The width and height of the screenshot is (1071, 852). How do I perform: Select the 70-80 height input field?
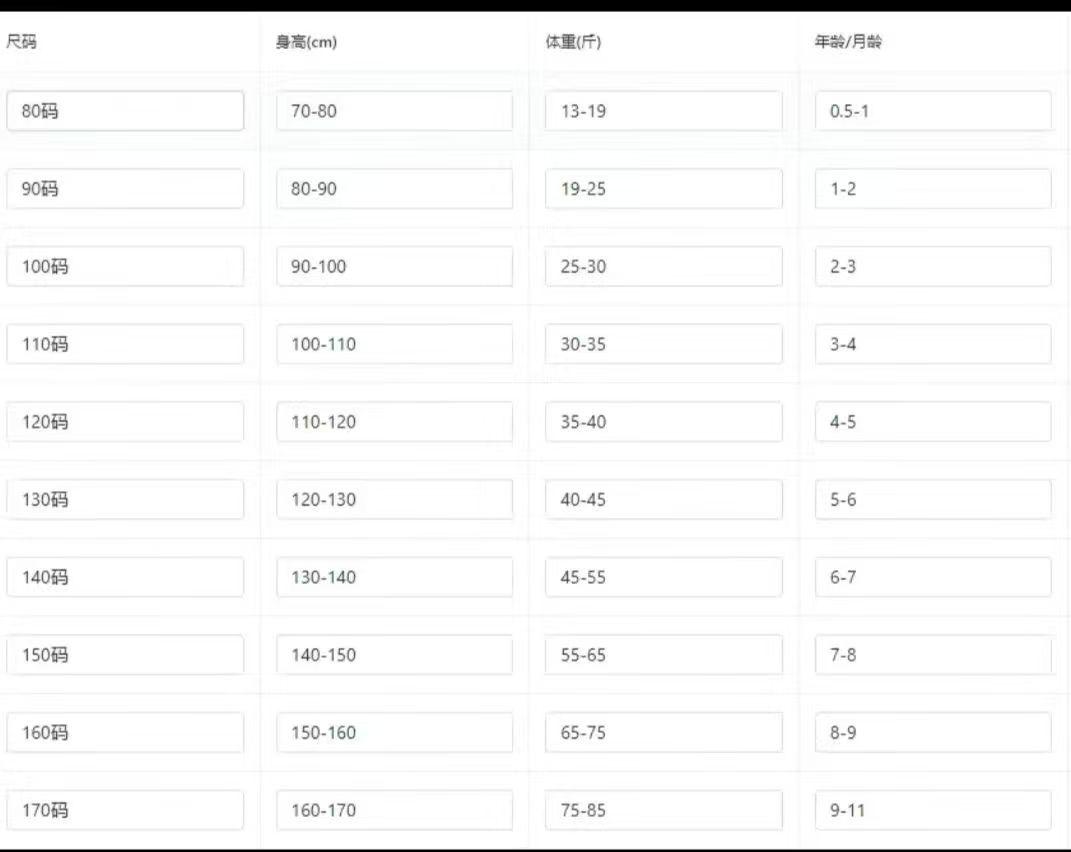pos(394,111)
